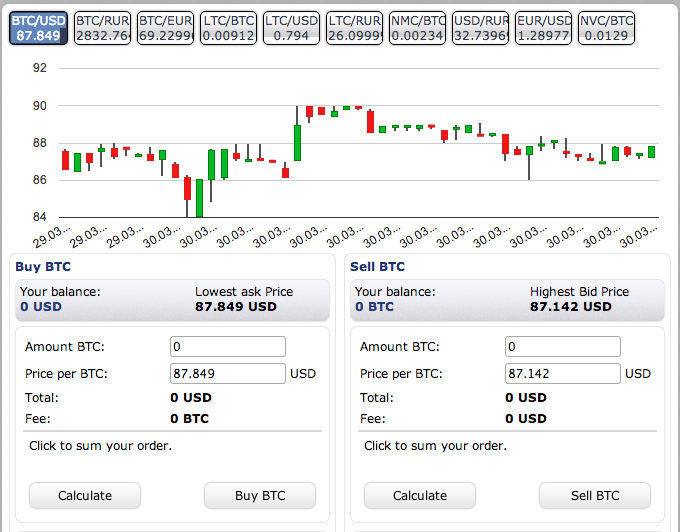
Task: Click the 0 USD buy balance
Action: point(41,307)
